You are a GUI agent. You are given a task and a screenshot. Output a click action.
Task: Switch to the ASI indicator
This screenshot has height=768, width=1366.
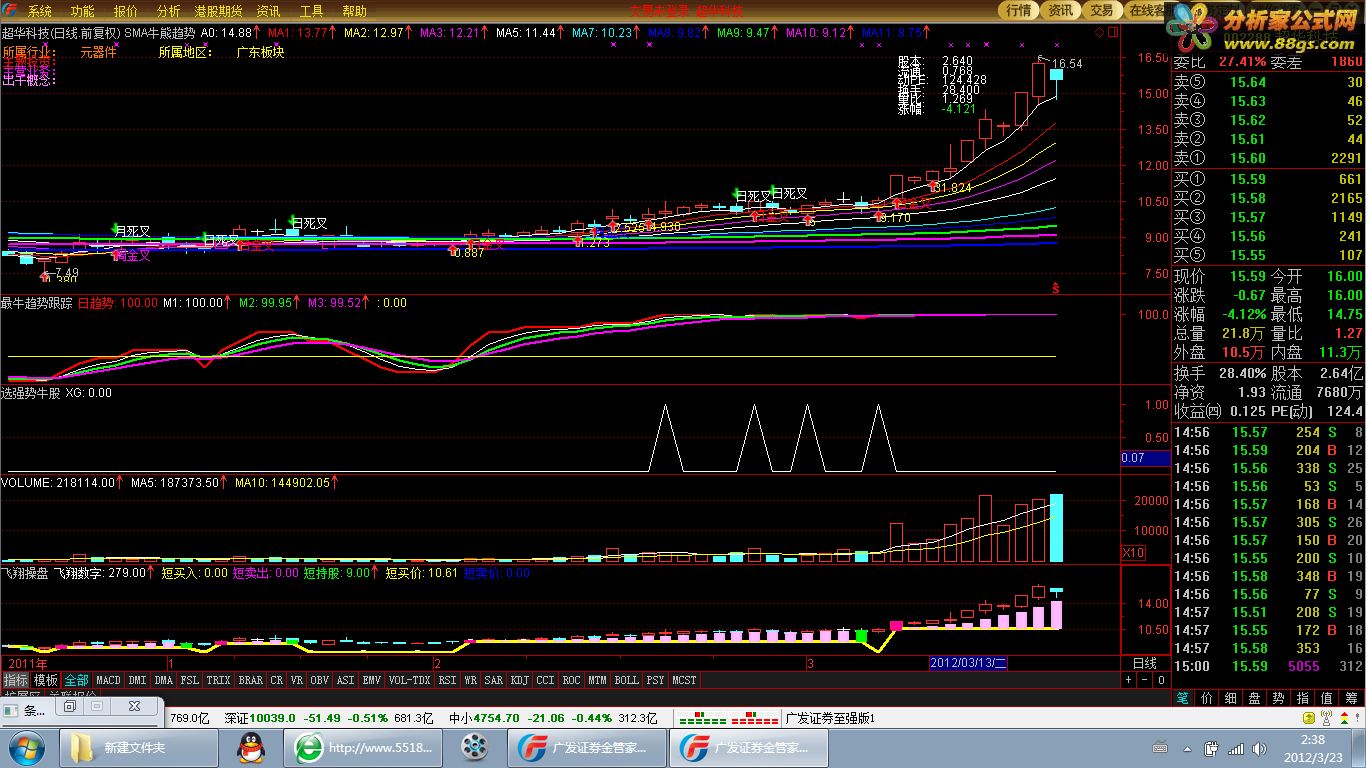pos(345,680)
